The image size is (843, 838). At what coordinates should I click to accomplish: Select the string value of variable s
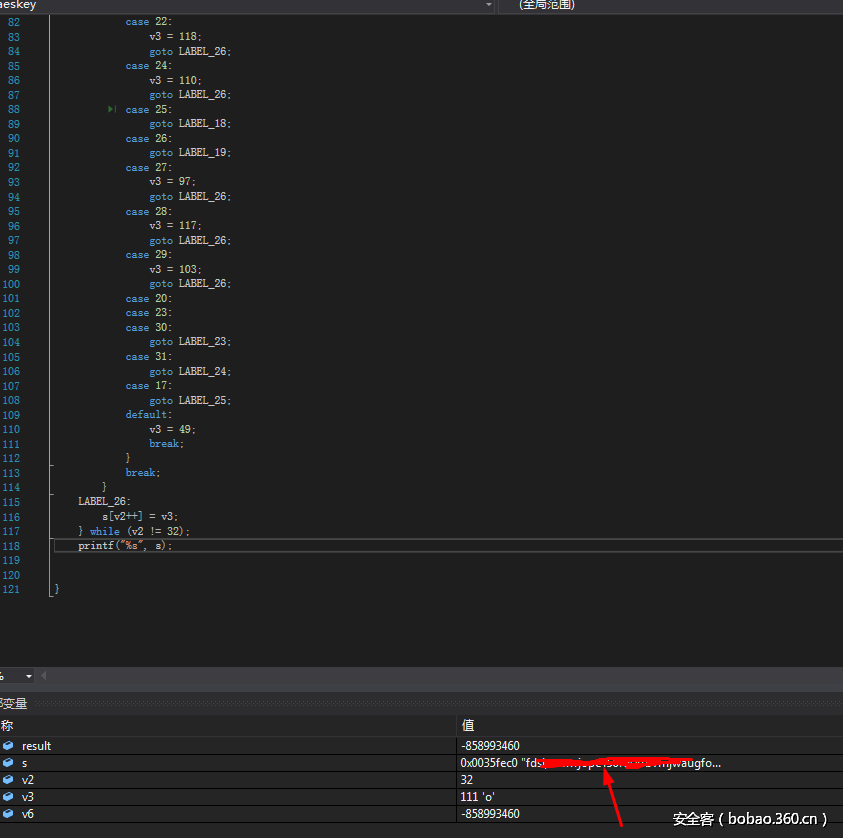point(590,763)
